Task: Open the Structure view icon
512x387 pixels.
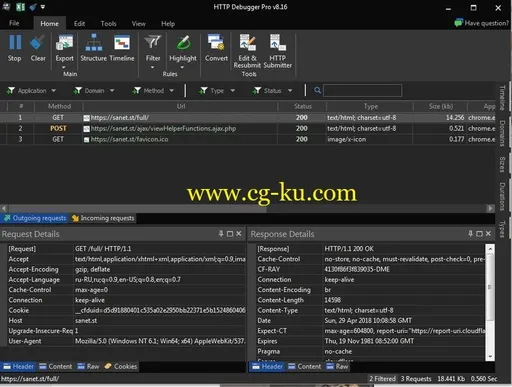Action: tap(94, 43)
